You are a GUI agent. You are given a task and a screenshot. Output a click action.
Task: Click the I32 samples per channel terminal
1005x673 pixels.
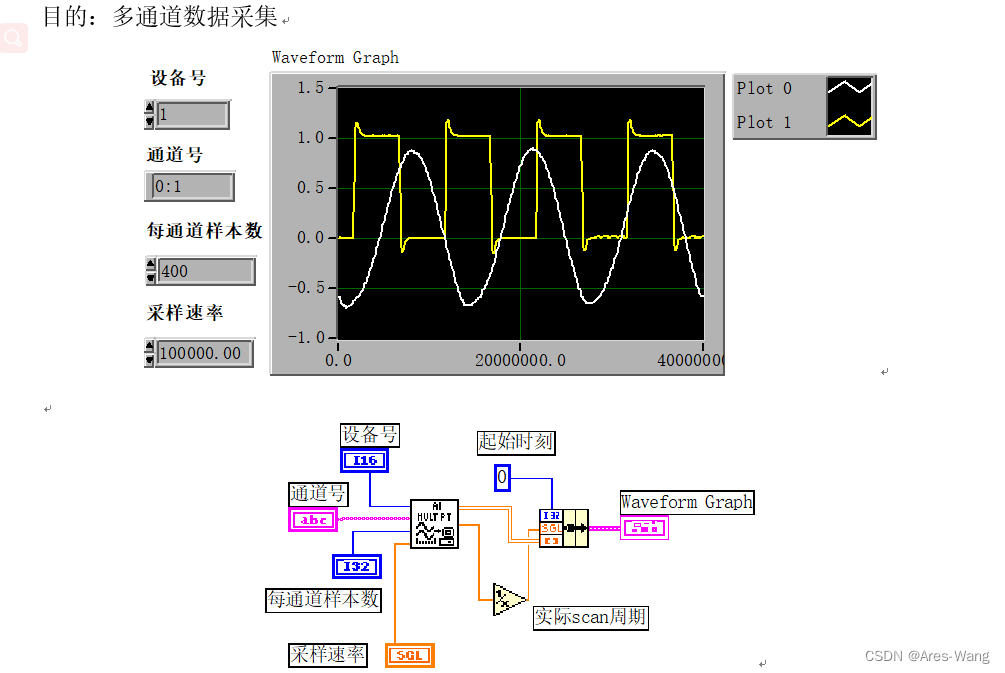[356, 567]
